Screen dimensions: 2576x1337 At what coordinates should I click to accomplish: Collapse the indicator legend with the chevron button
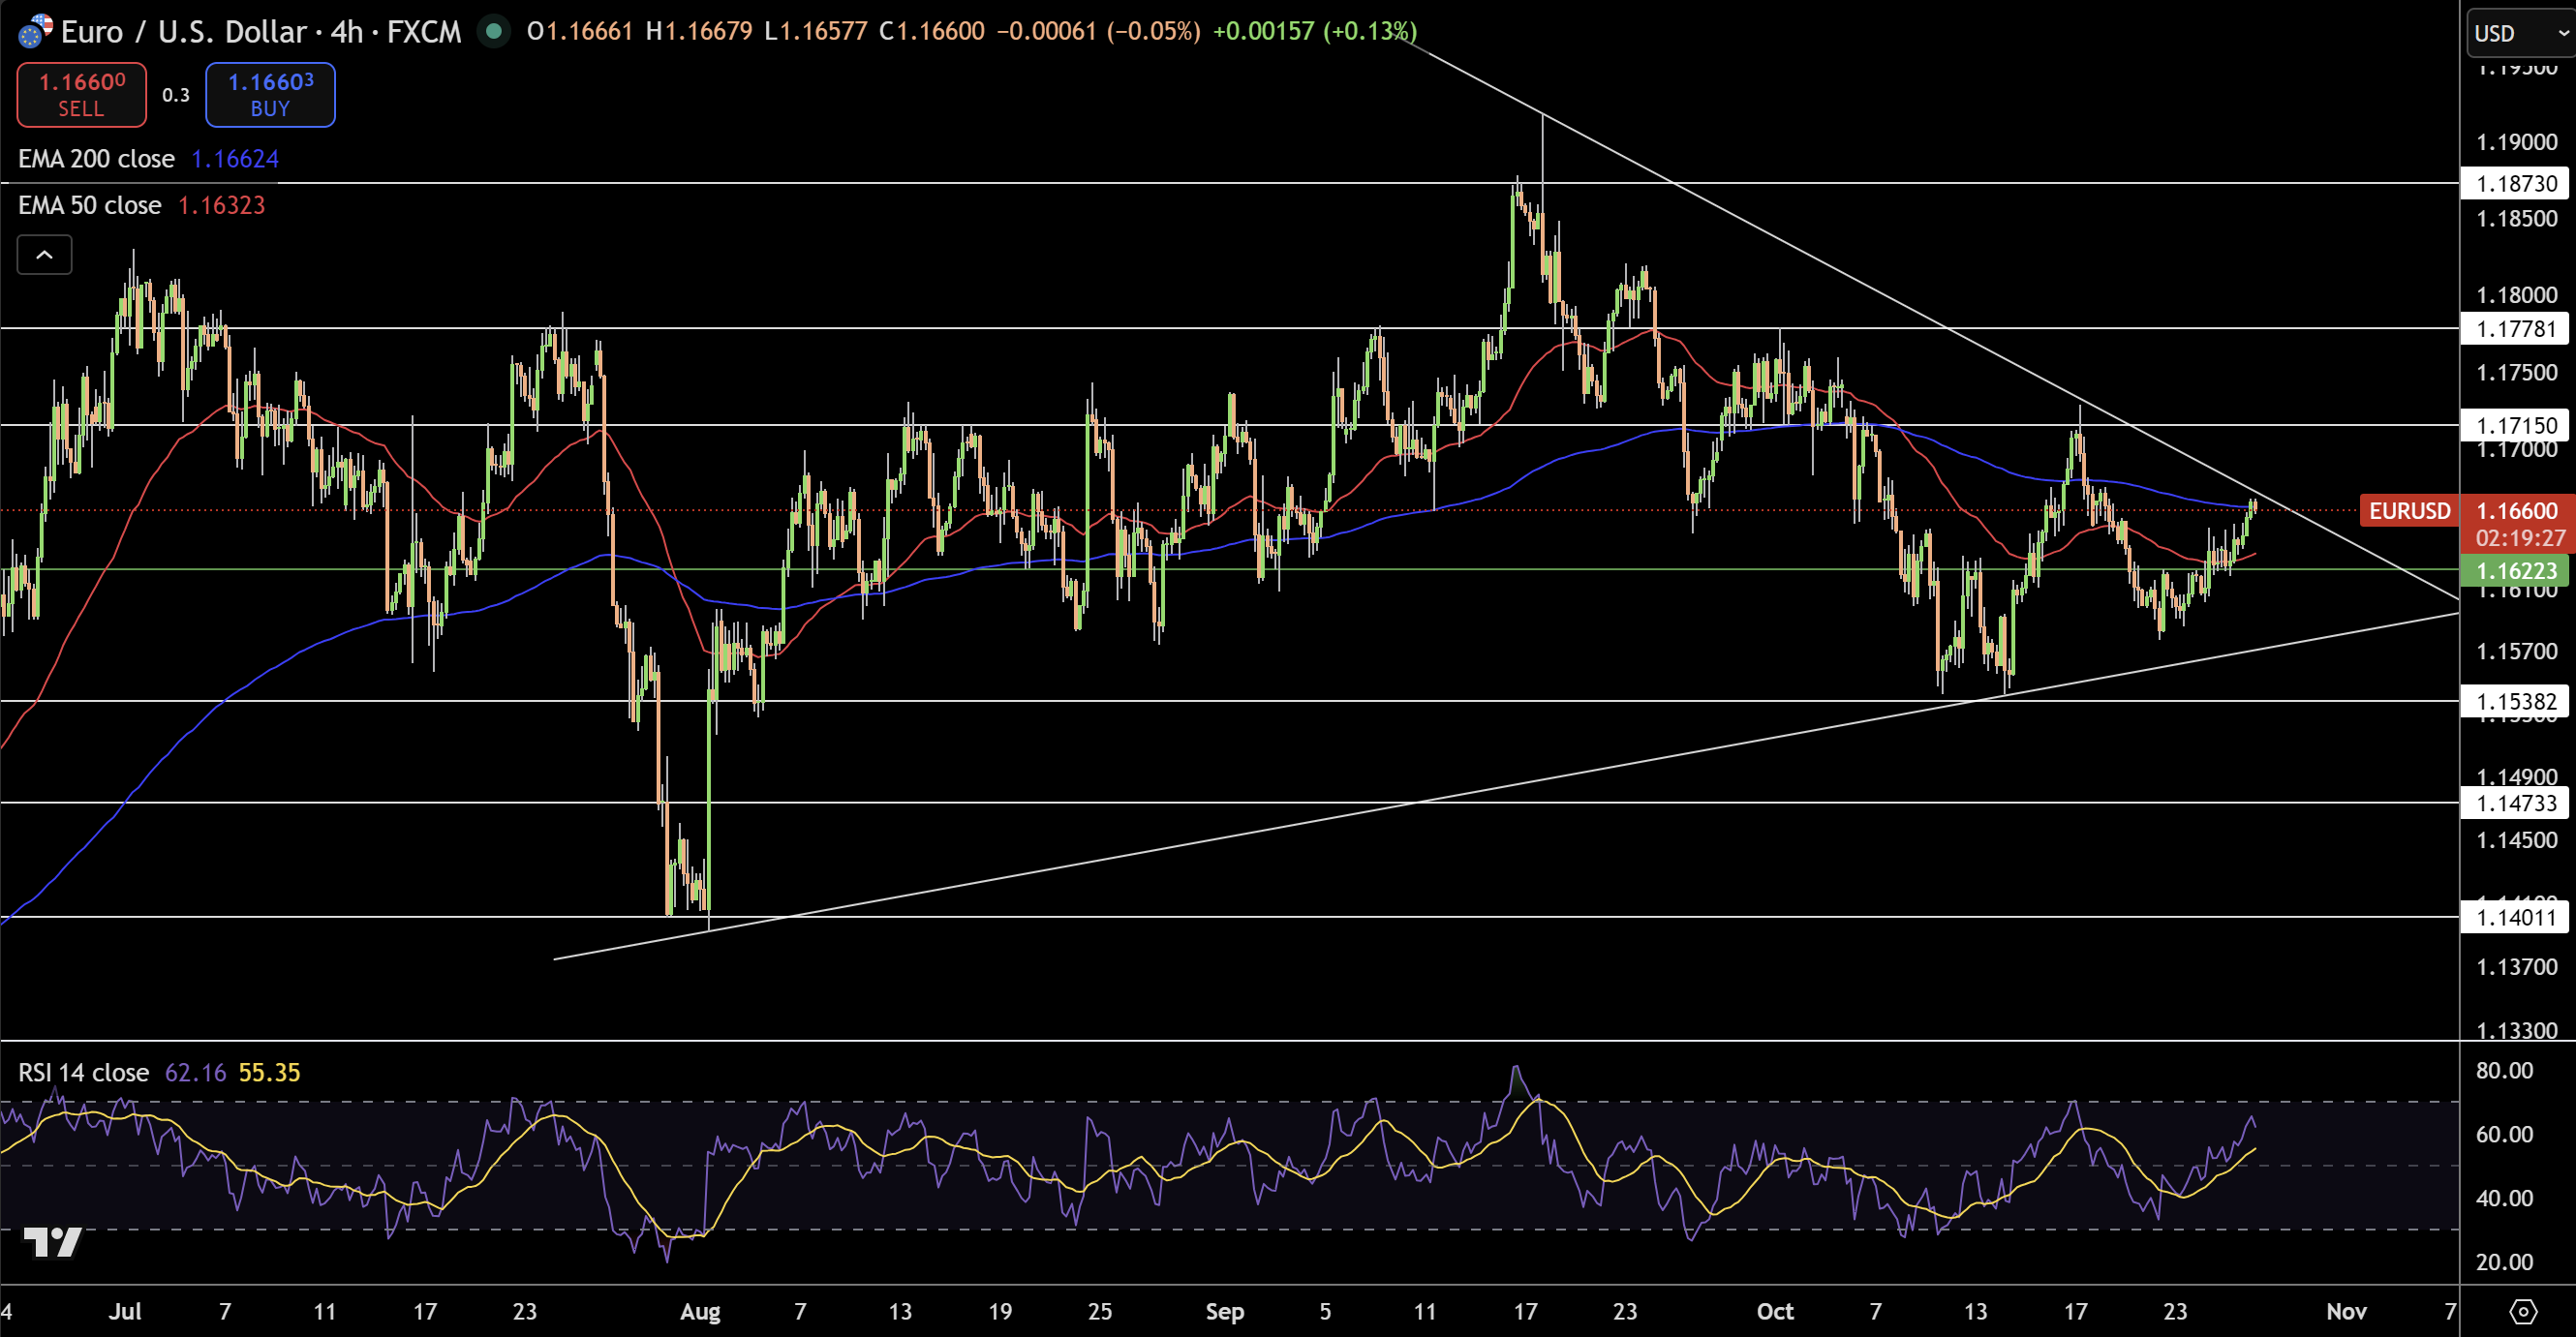pyautogui.click(x=44, y=254)
